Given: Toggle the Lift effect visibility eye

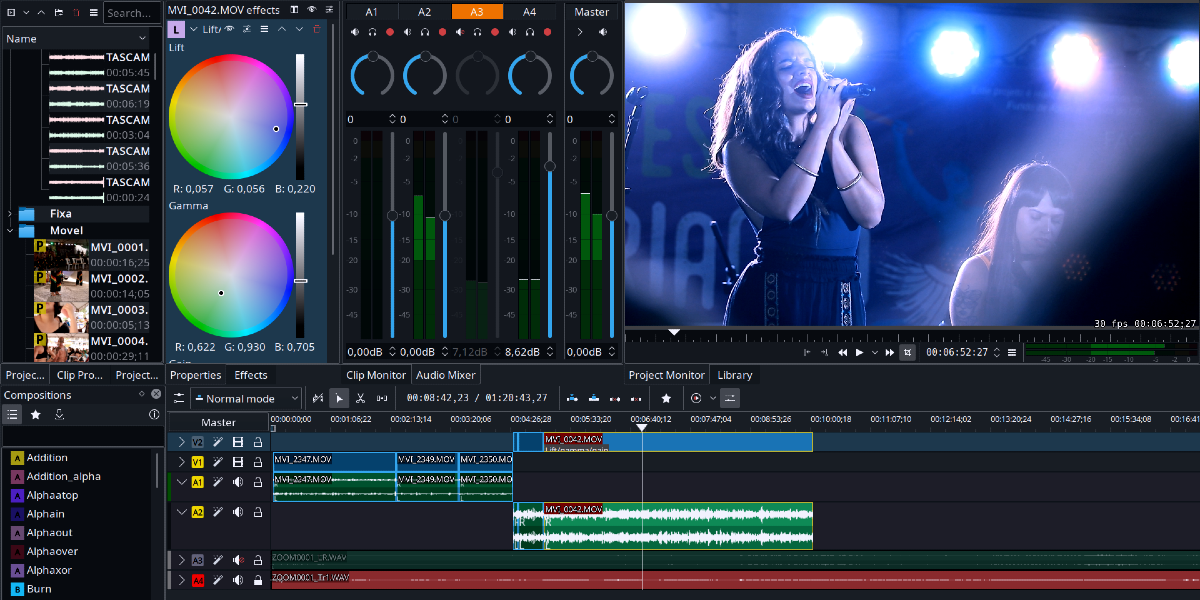Looking at the screenshot, I should point(230,30).
